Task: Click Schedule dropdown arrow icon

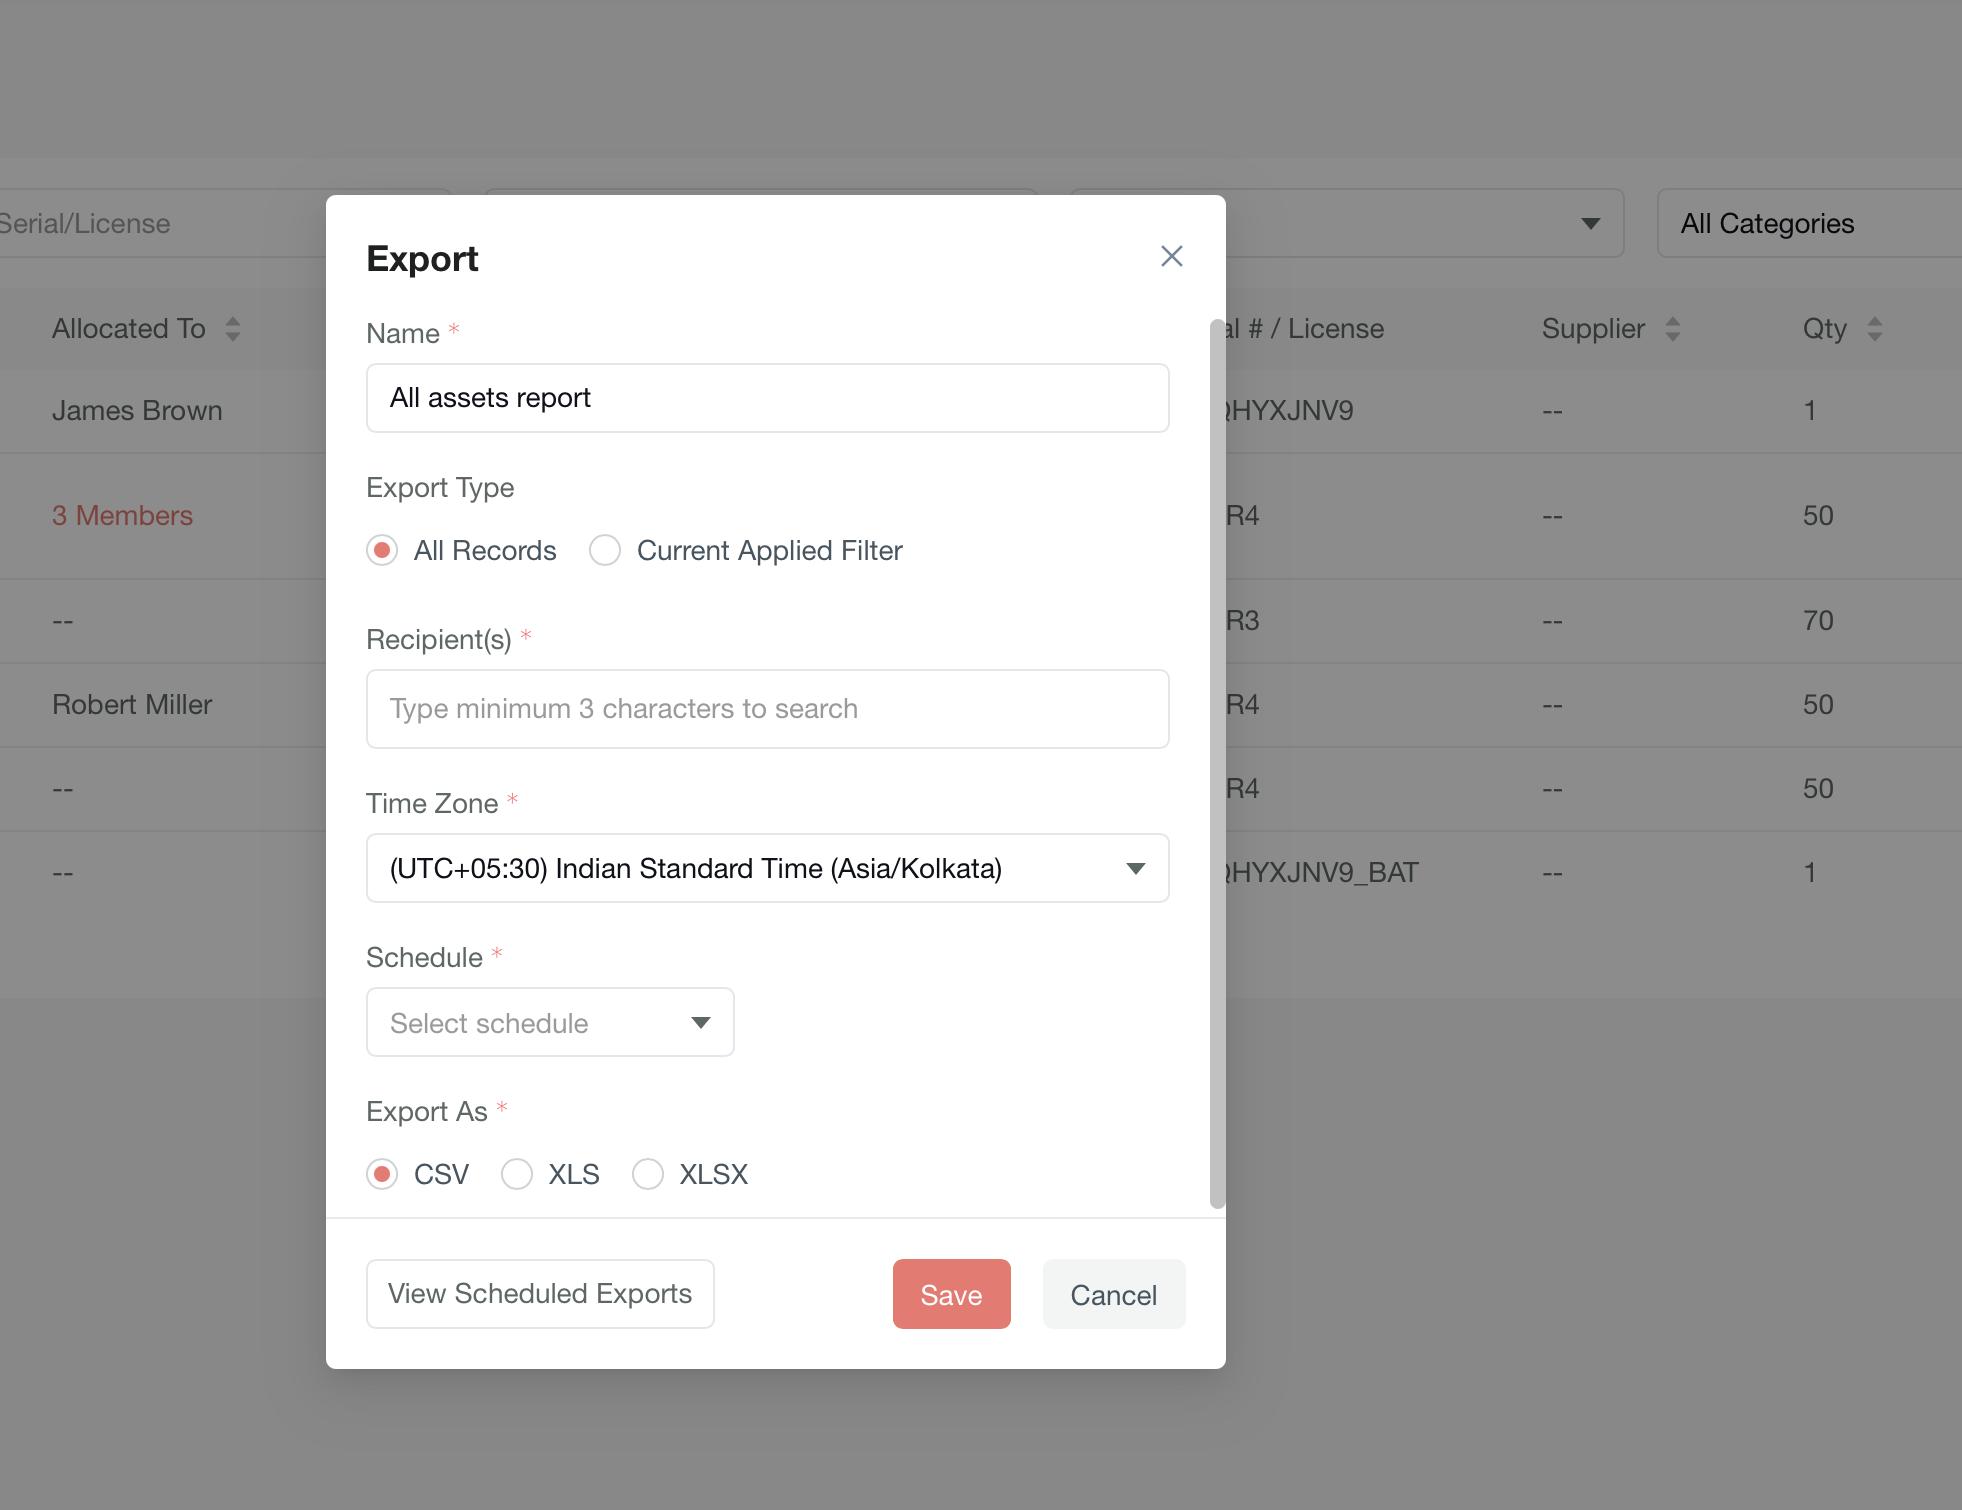Action: pyautogui.click(x=700, y=1022)
